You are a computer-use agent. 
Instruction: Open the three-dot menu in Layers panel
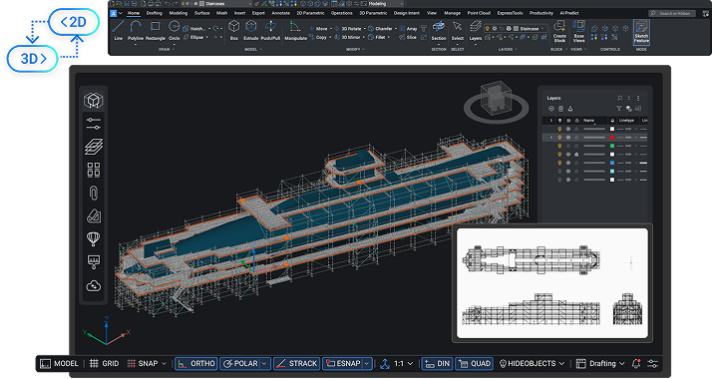click(638, 98)
